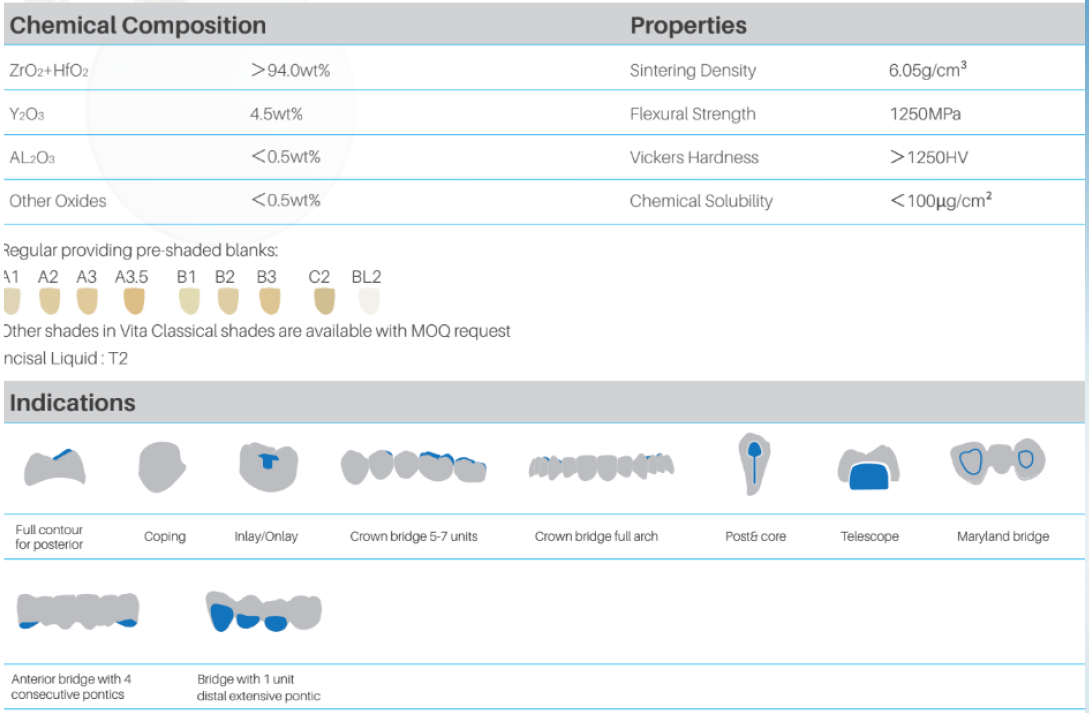The image size is (1089, 713).
Task: Click the Inlay/Onlay caption
Action: tap(266, 537)
